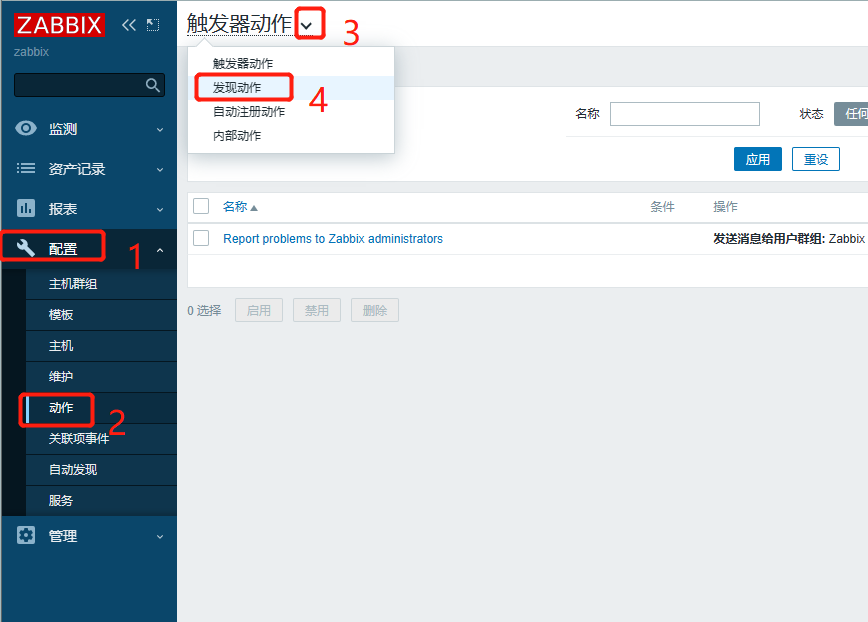Open 服务 submenu item
The height and width of the screenshot is (622, 868).
point(101,501)
